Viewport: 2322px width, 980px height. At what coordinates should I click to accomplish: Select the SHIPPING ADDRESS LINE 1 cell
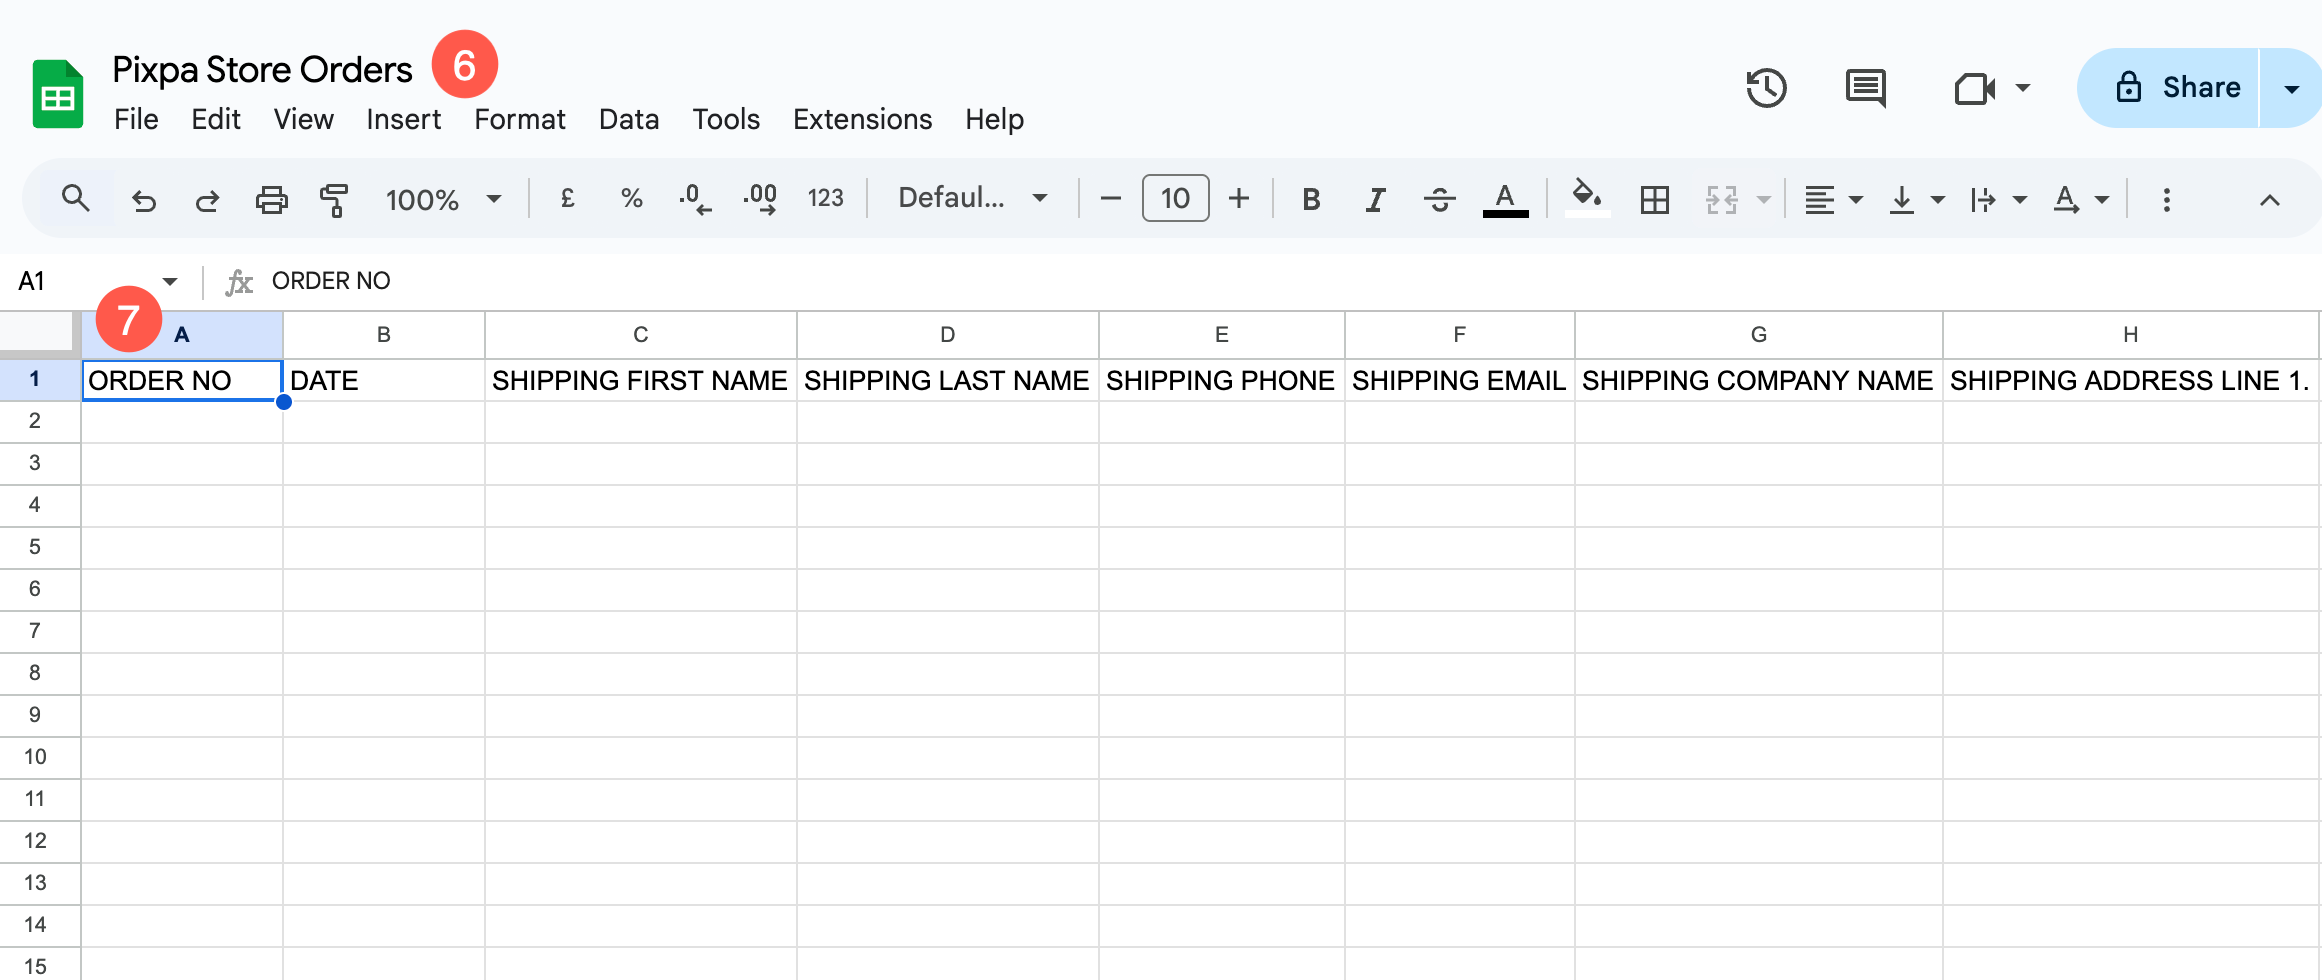(2131, 380)
